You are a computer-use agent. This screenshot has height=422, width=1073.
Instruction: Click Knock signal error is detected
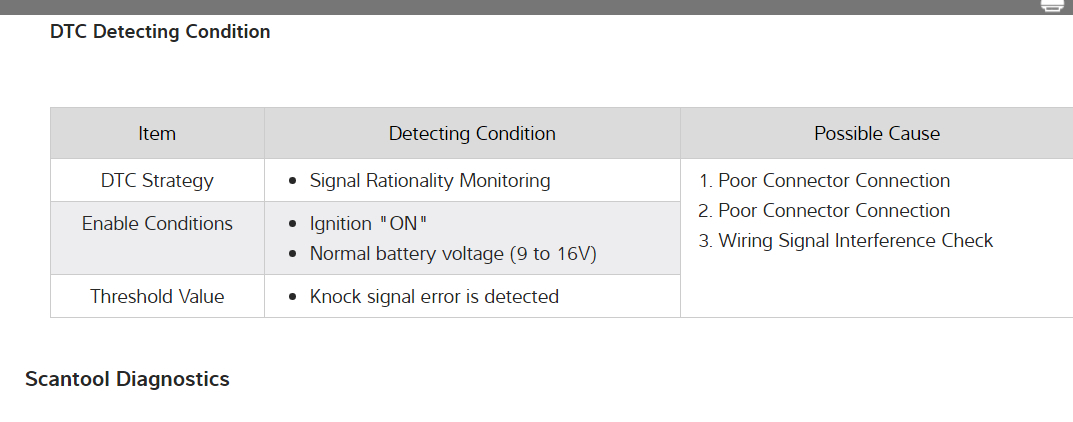[x=434, y=296]
